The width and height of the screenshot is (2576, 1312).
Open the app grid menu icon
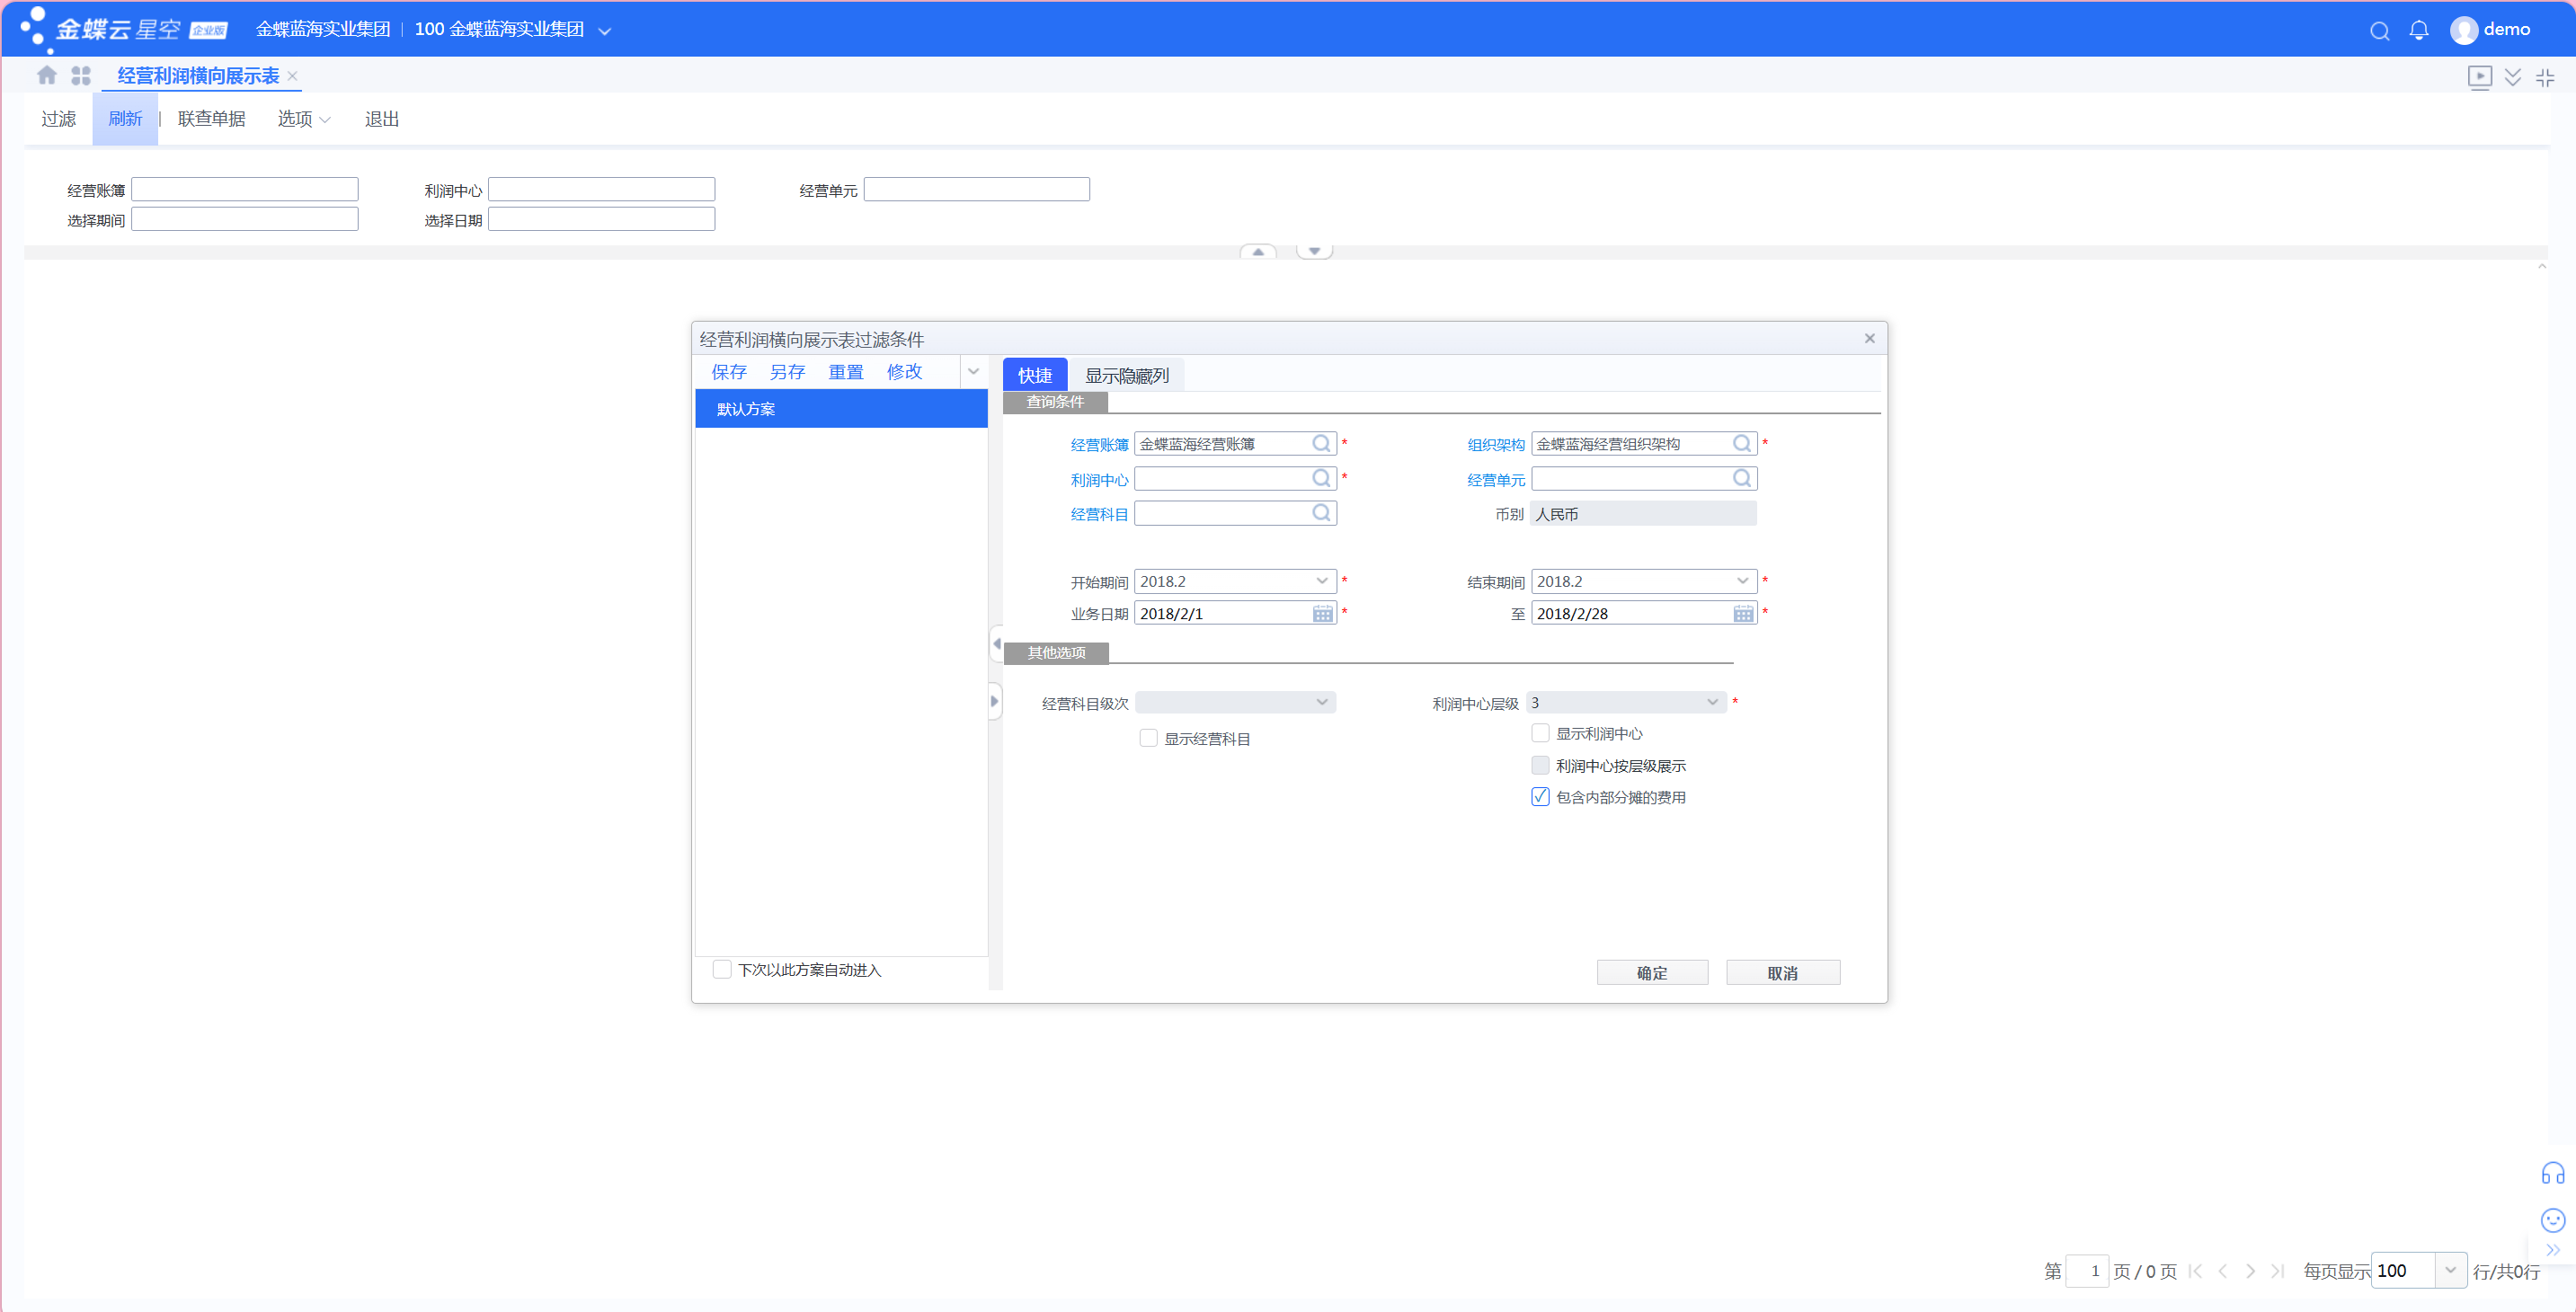(81, 75)
